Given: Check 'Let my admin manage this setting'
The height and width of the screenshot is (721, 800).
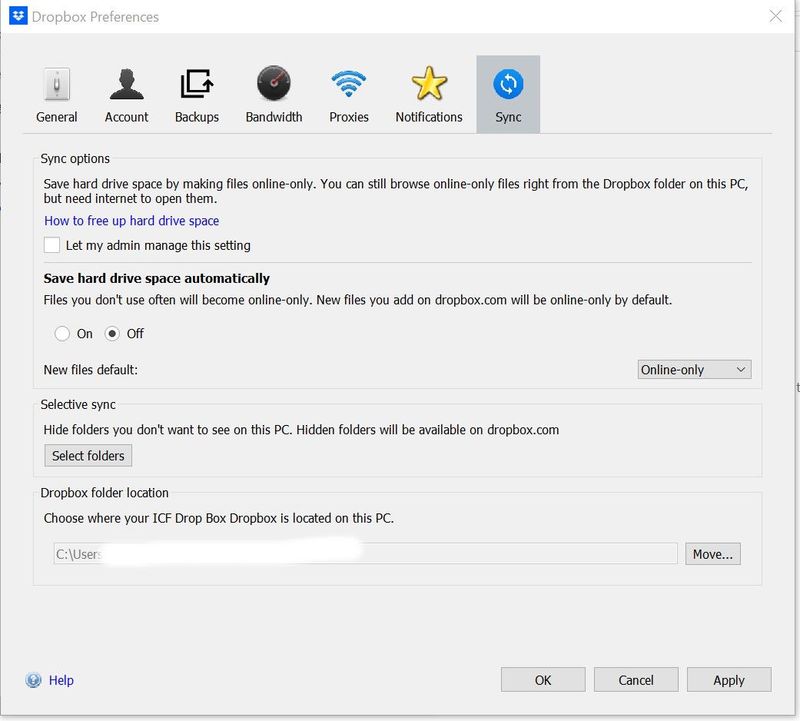Looking at the screenshot, I should 53,245.
